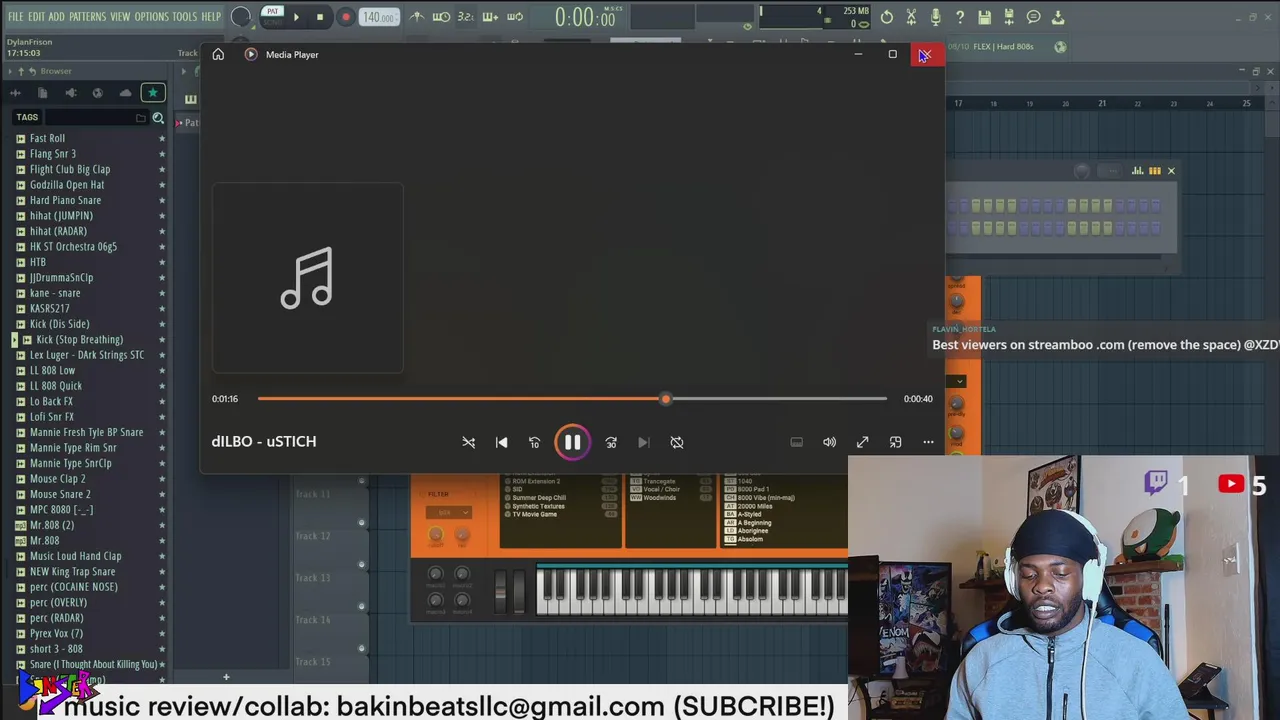Open FL Studio VIEW menu
The image size is (1280, 720).
[x=120, y=17]
